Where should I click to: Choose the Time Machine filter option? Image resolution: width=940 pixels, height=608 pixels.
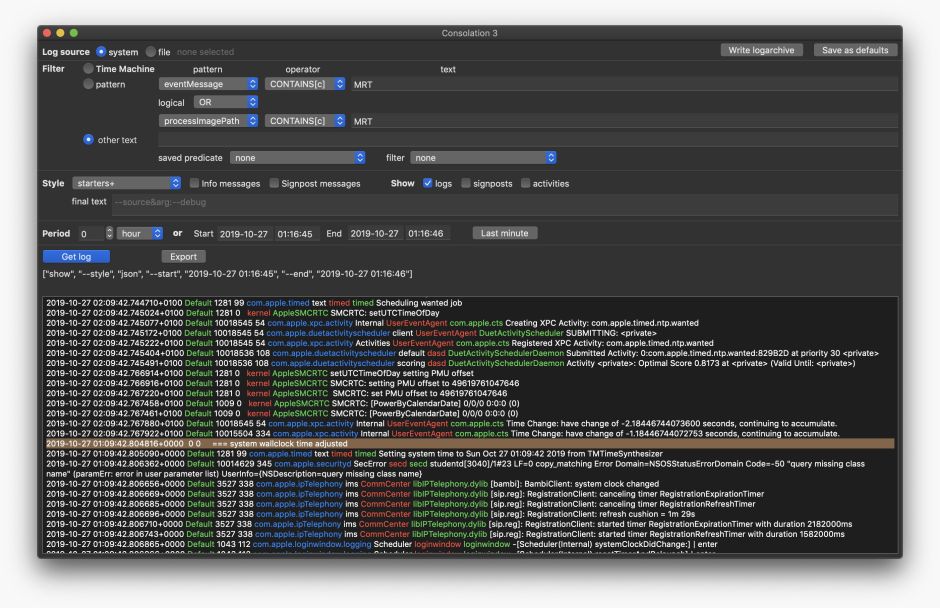pyautogui.click(x=88, y=69)
